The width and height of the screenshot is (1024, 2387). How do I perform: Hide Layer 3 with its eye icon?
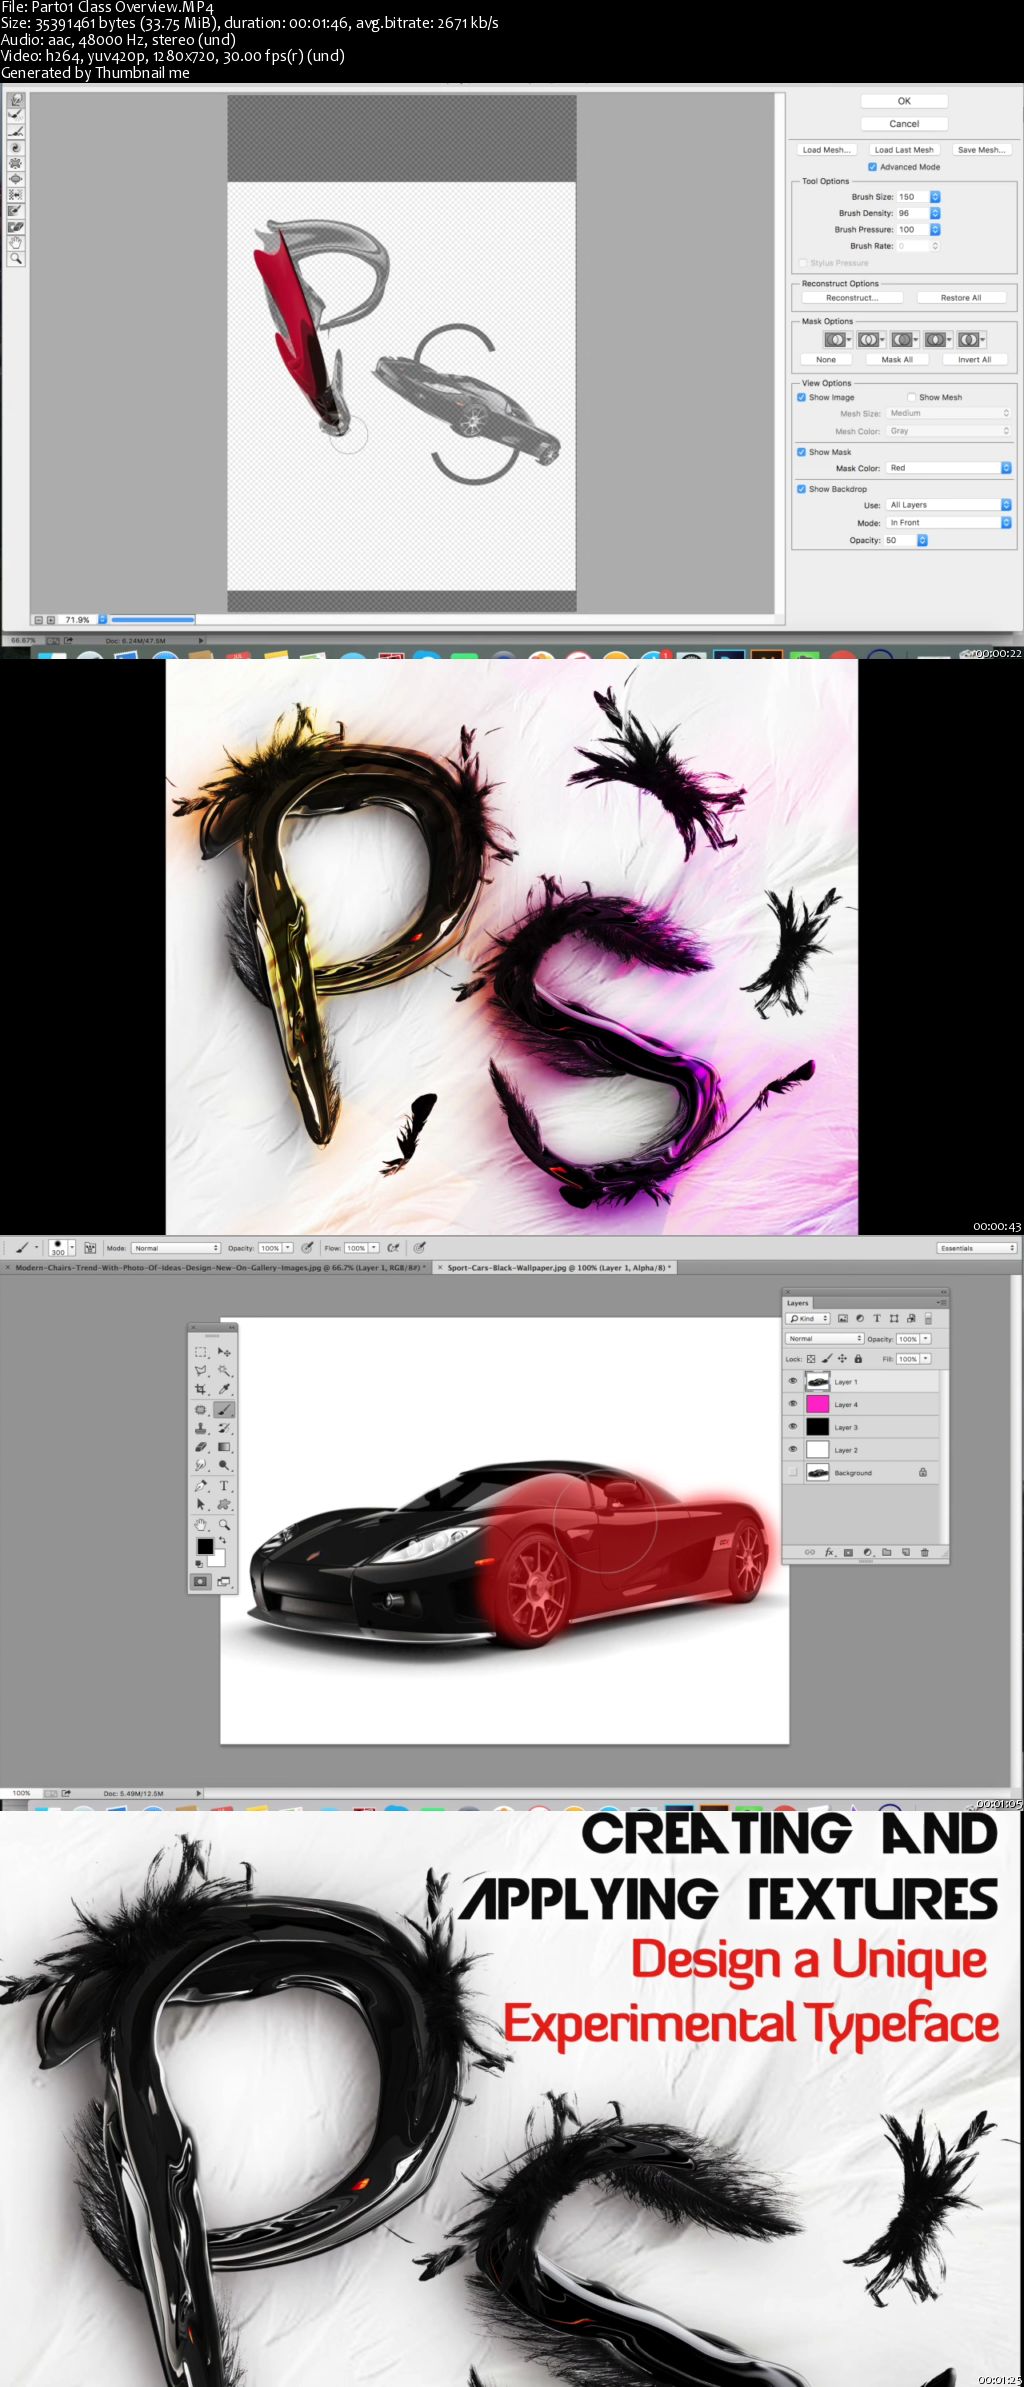point(793,1427)
